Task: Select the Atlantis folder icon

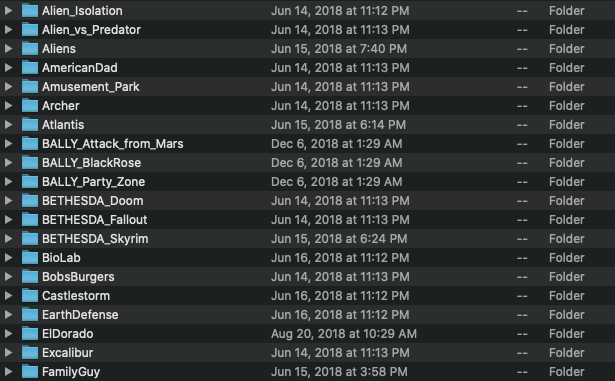Action: (x=30, y=125)
